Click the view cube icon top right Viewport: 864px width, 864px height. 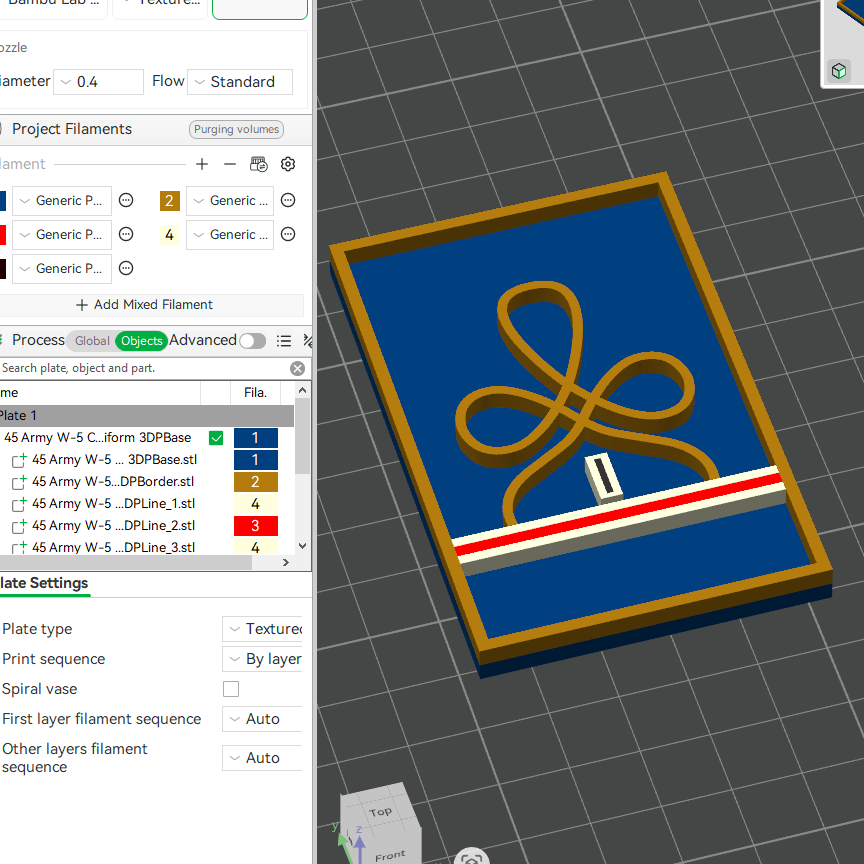(839, 71)
